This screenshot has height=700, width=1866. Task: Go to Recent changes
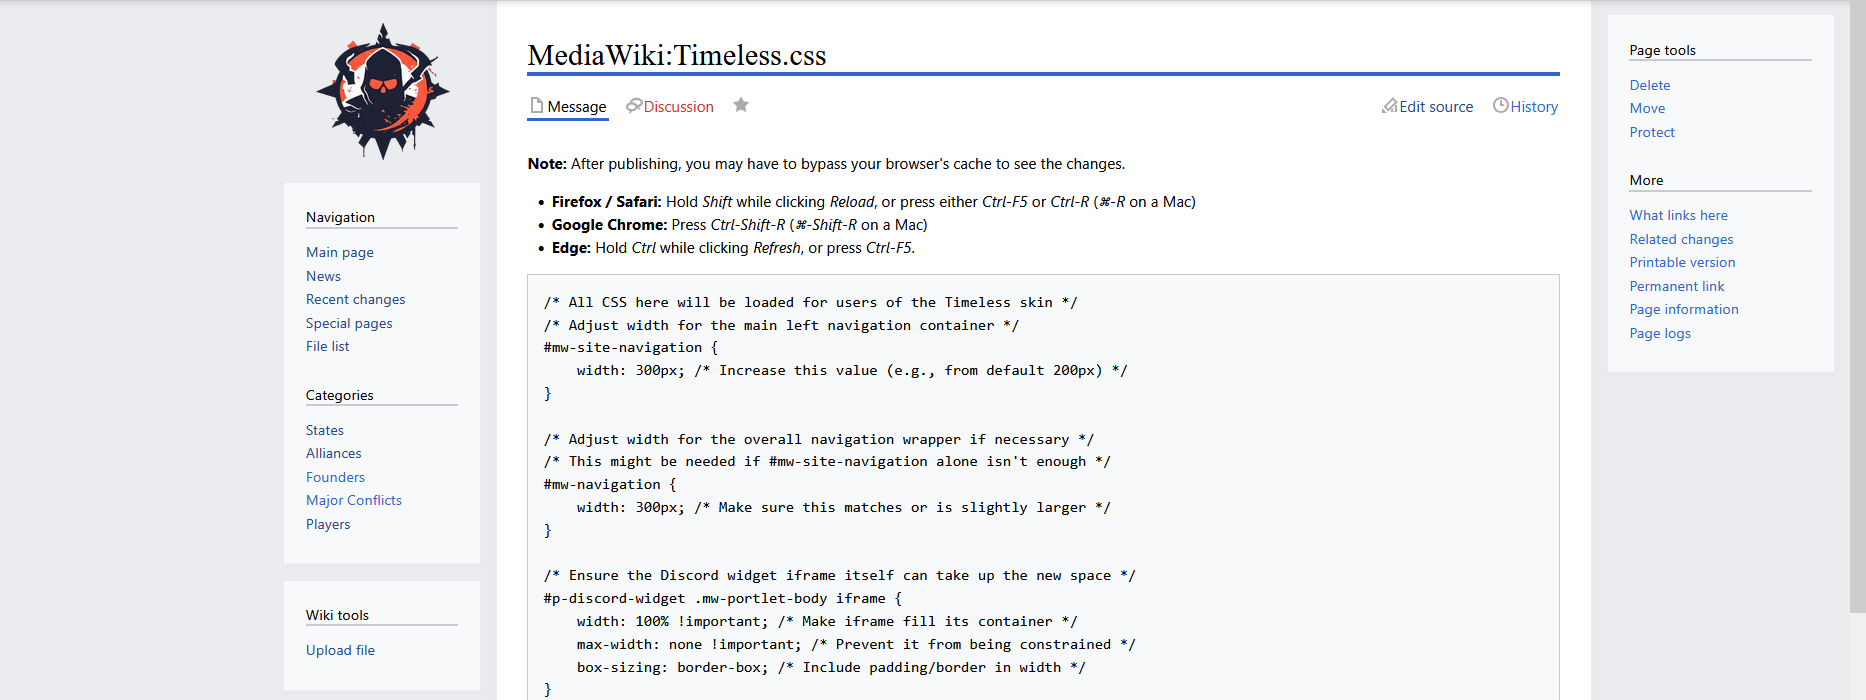[x=355, y=299]
